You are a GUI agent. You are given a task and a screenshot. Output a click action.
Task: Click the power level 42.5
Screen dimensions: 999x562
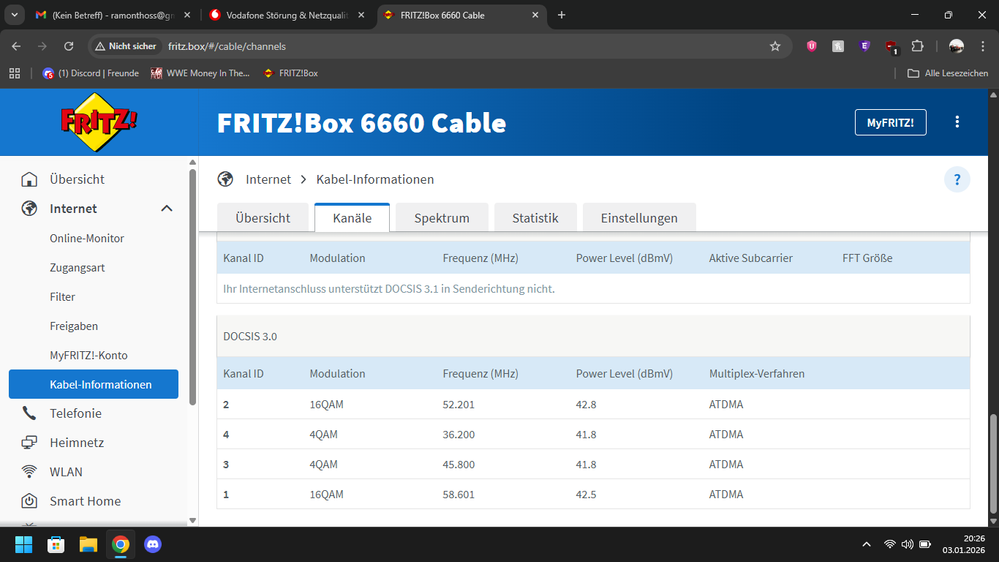[x=586, y=494]
